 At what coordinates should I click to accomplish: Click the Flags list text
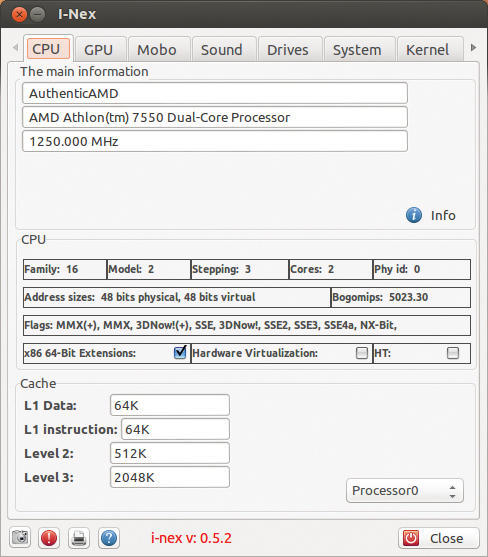211,325
